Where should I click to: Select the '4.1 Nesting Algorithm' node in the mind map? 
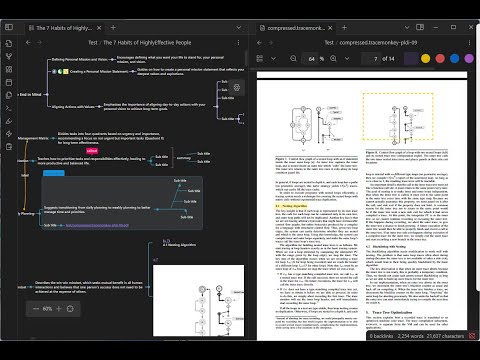coord(179,245)
